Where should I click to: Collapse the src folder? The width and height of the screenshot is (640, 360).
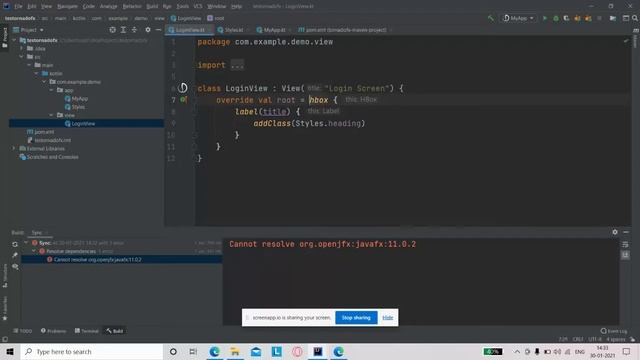[x=22, y=57]
